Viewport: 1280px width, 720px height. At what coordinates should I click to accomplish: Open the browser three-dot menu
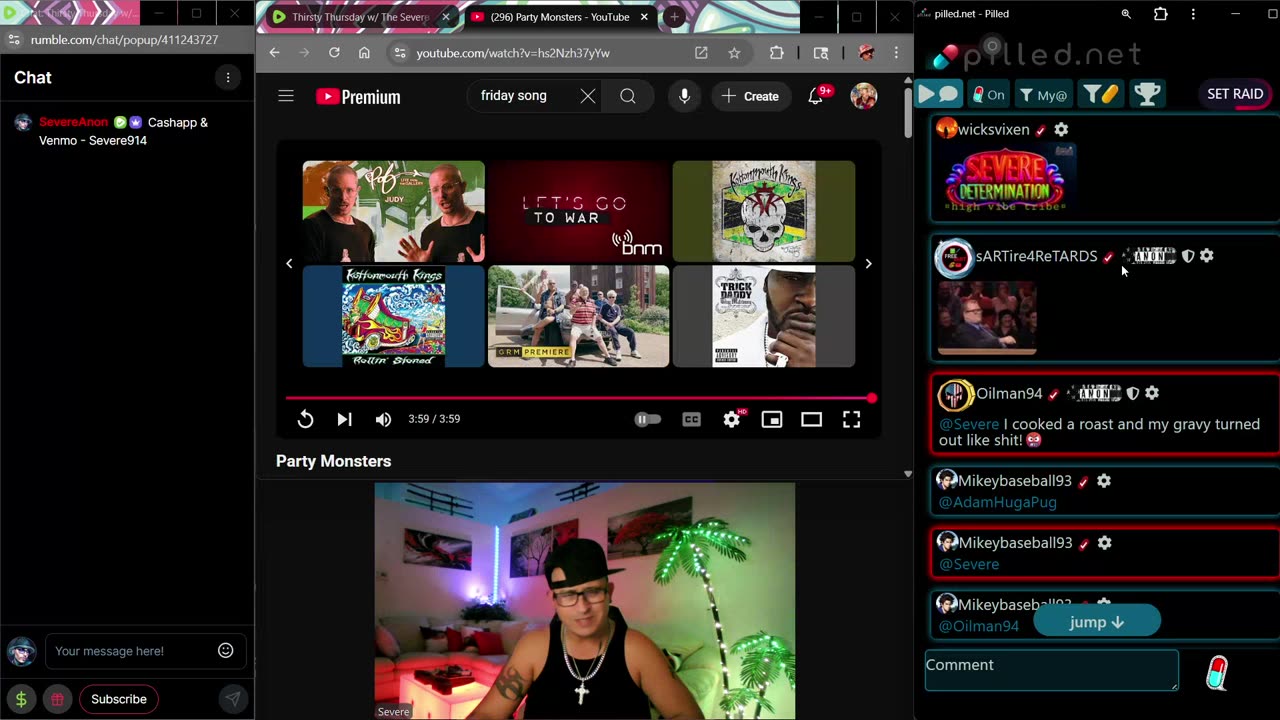click(x=896, y=53)
